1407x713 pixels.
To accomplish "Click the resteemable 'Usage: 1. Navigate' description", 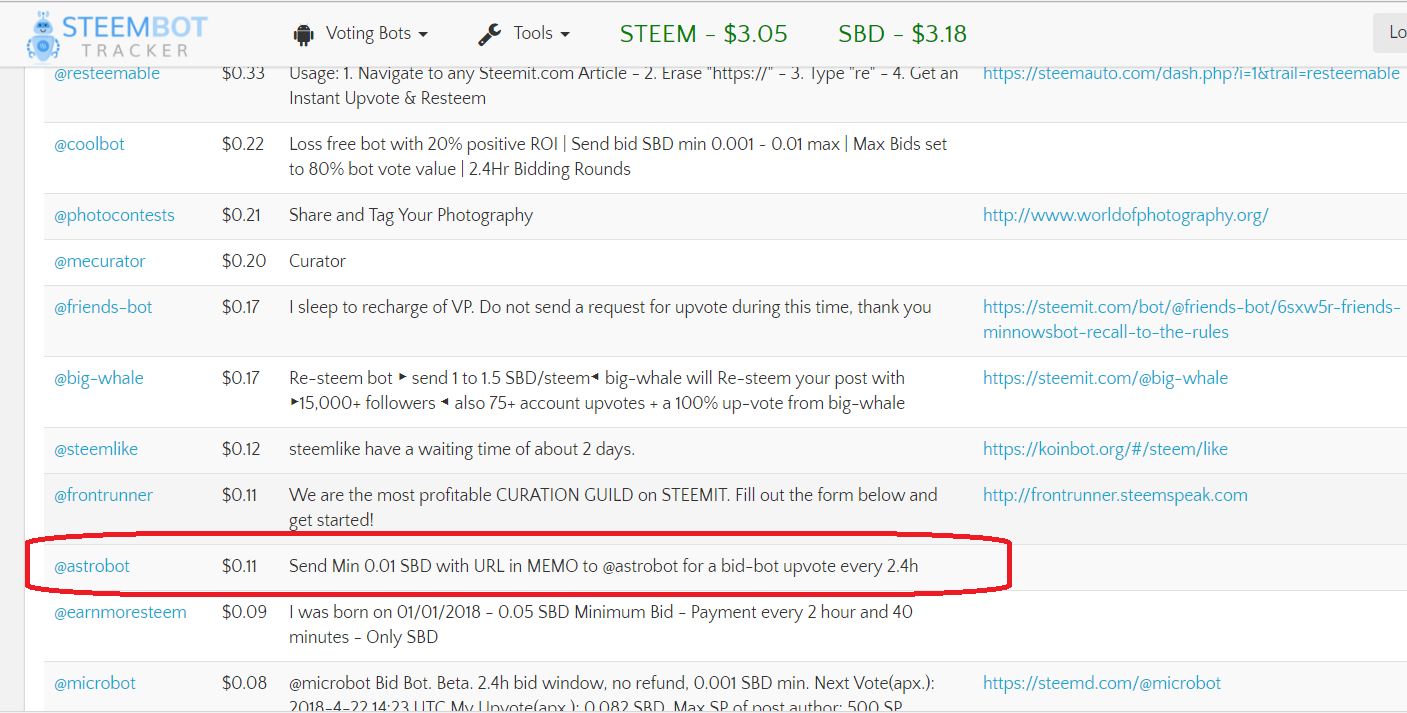I will 623,85.
